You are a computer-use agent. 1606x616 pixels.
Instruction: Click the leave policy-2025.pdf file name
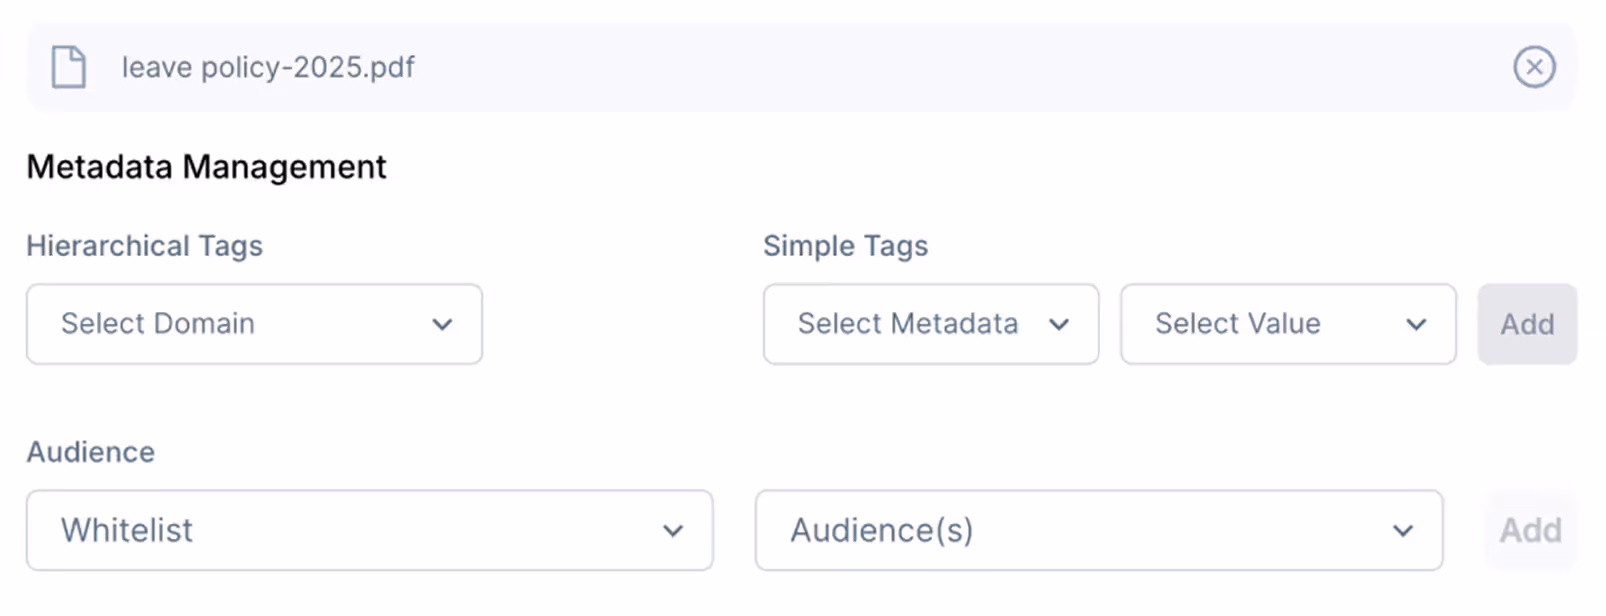point(268,67)
